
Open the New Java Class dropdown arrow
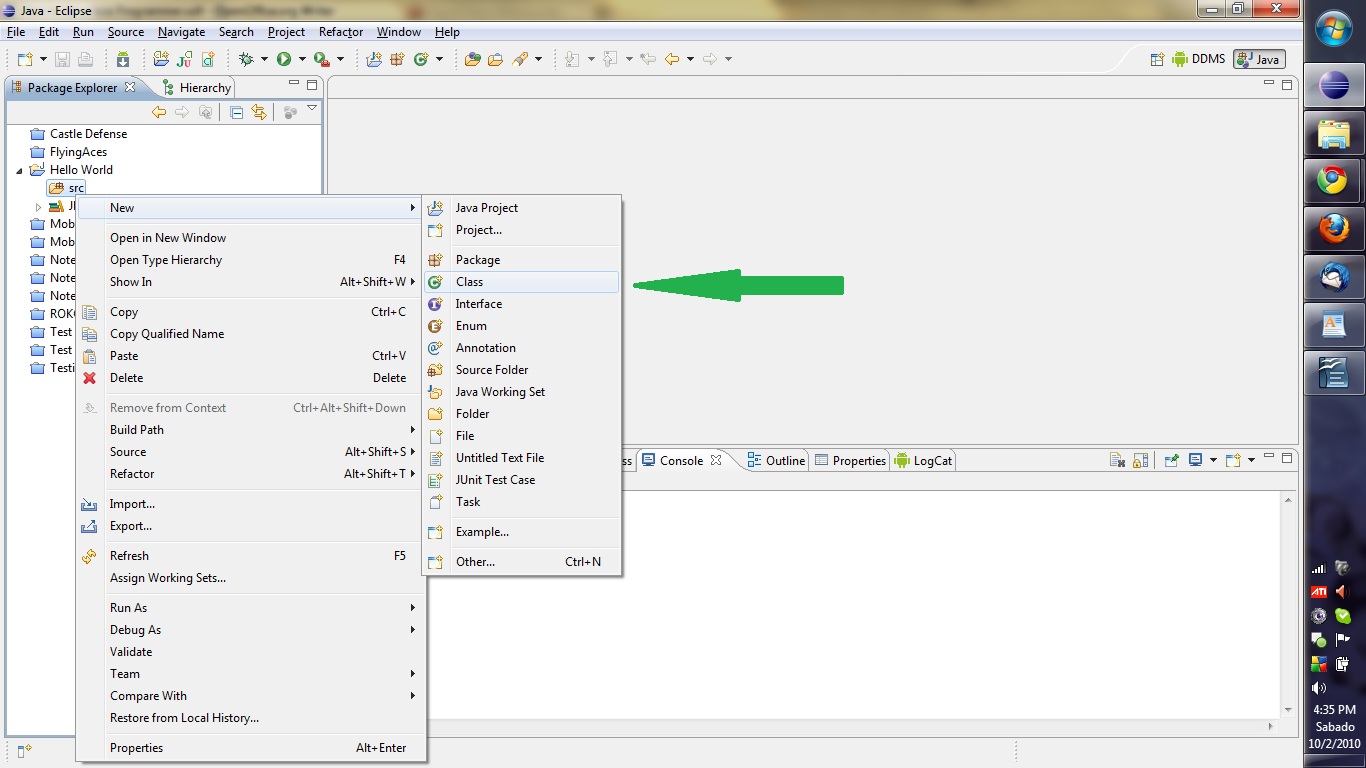click(439, 60)
